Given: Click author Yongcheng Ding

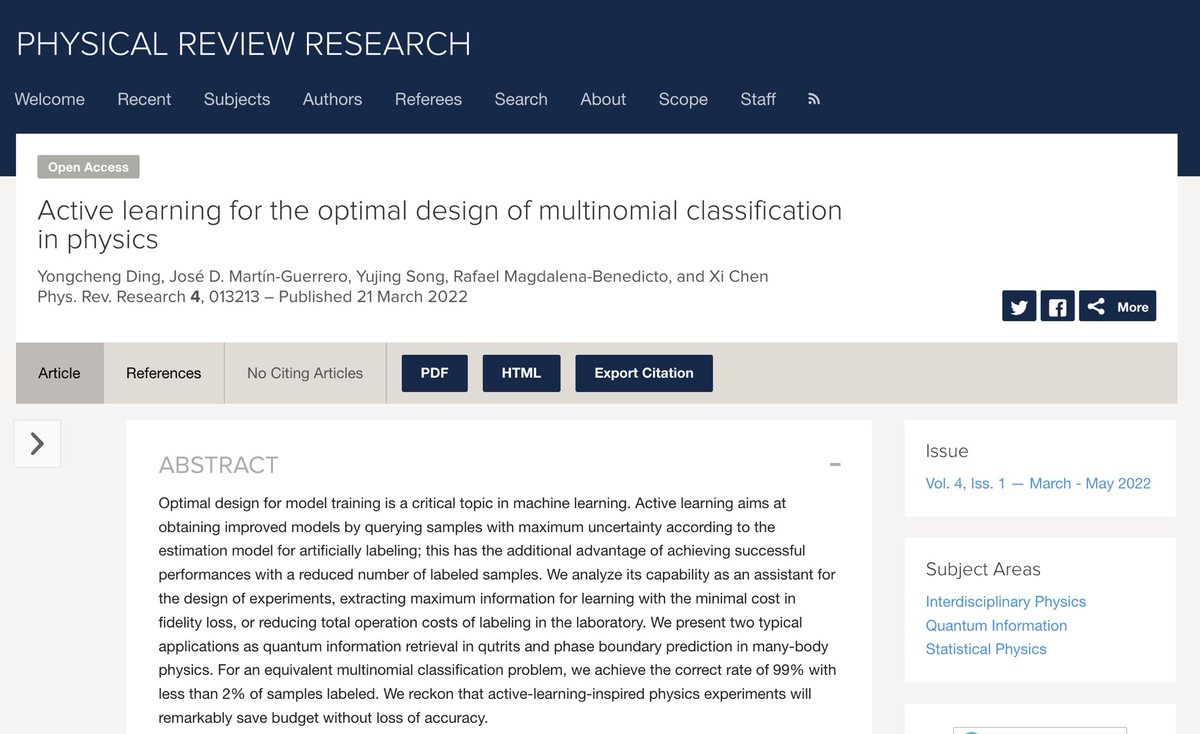Looking at the screenshot, I should point(98,276).
